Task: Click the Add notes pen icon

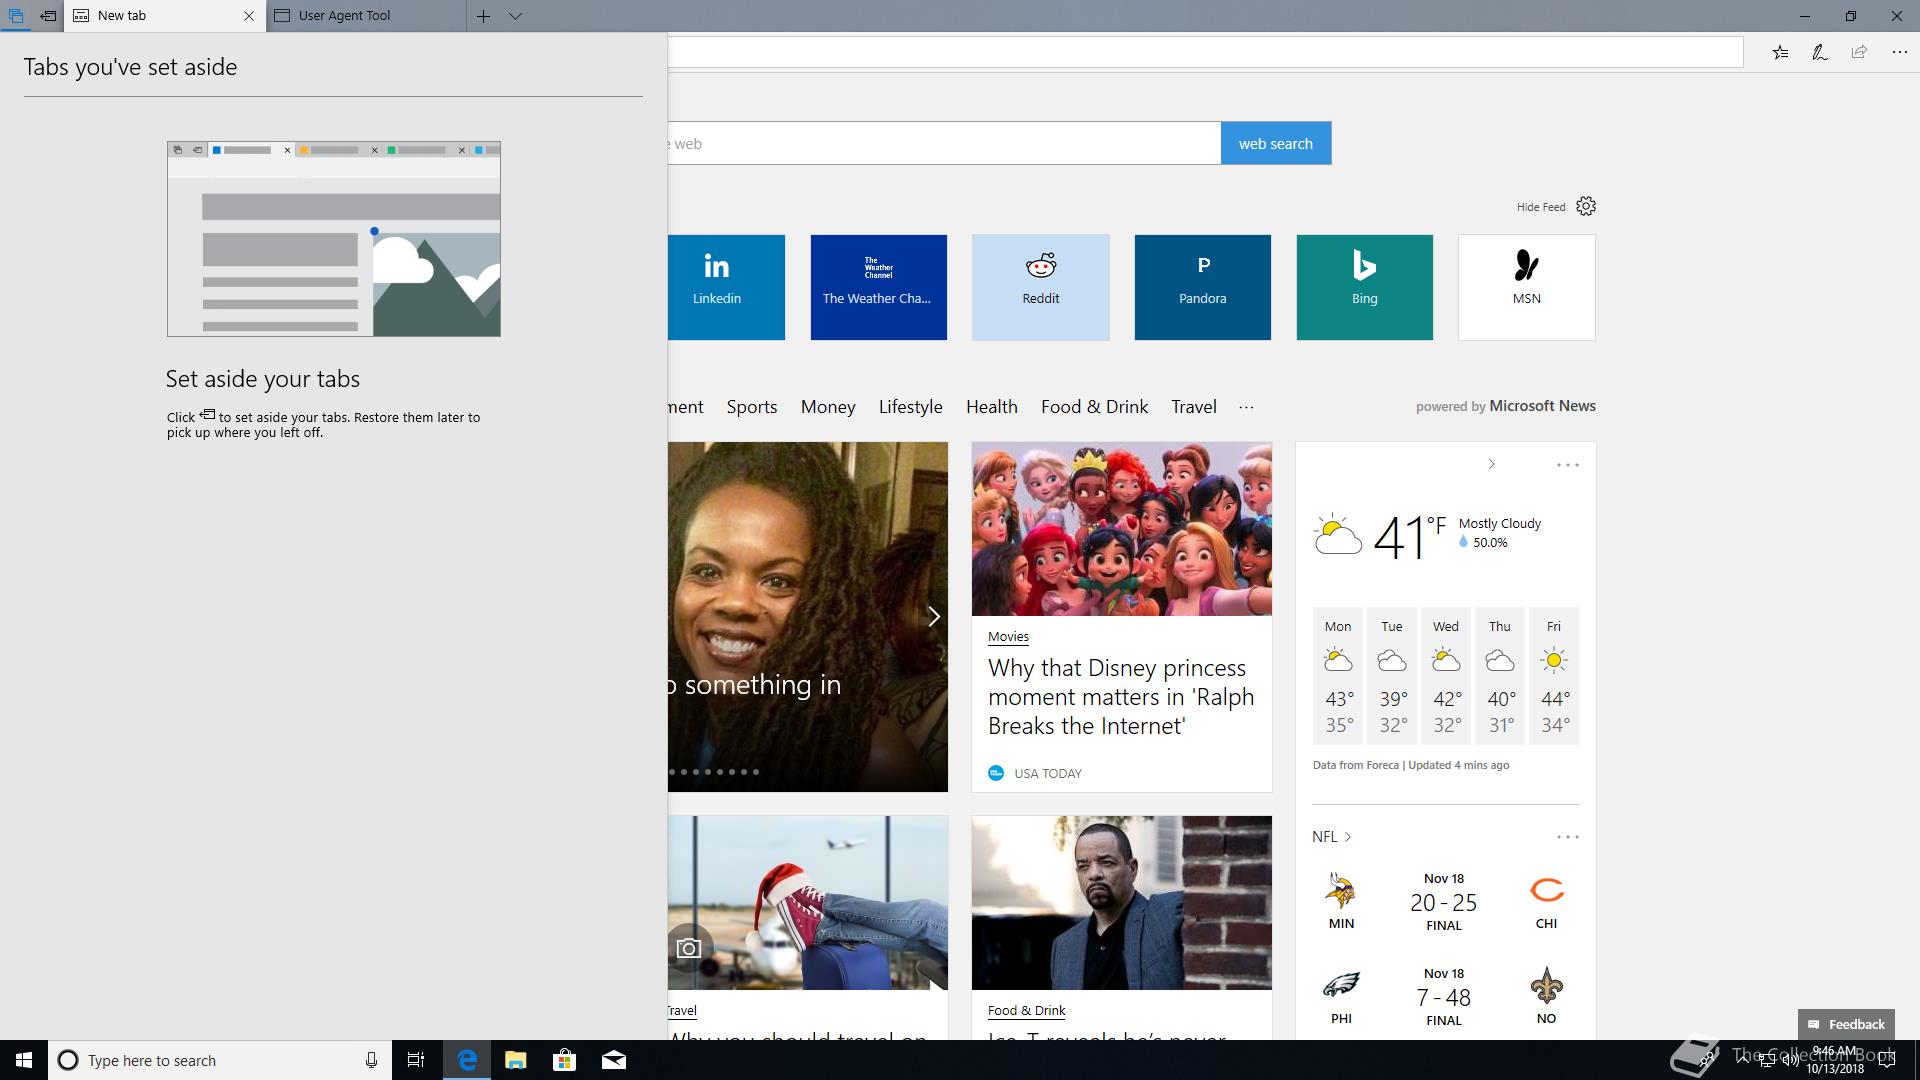Action: (x=1820, y=52)
